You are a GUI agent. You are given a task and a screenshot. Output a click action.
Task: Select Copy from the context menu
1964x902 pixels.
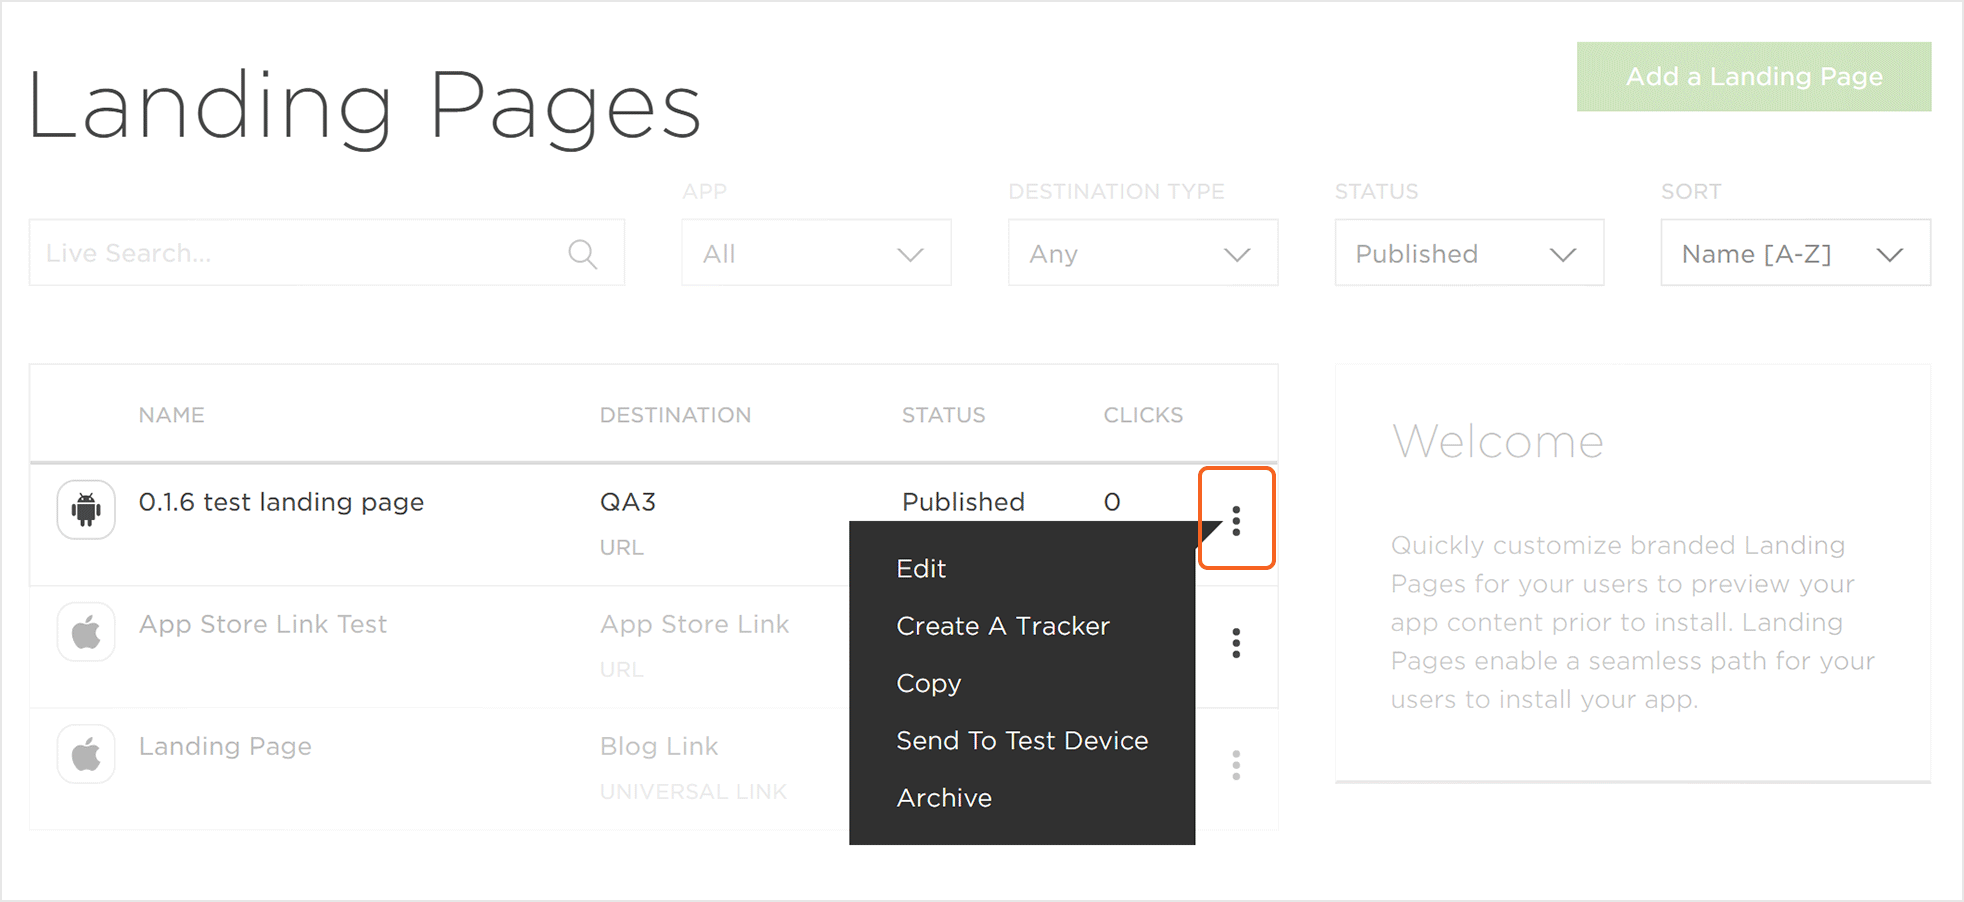click(x=929, y=683)
